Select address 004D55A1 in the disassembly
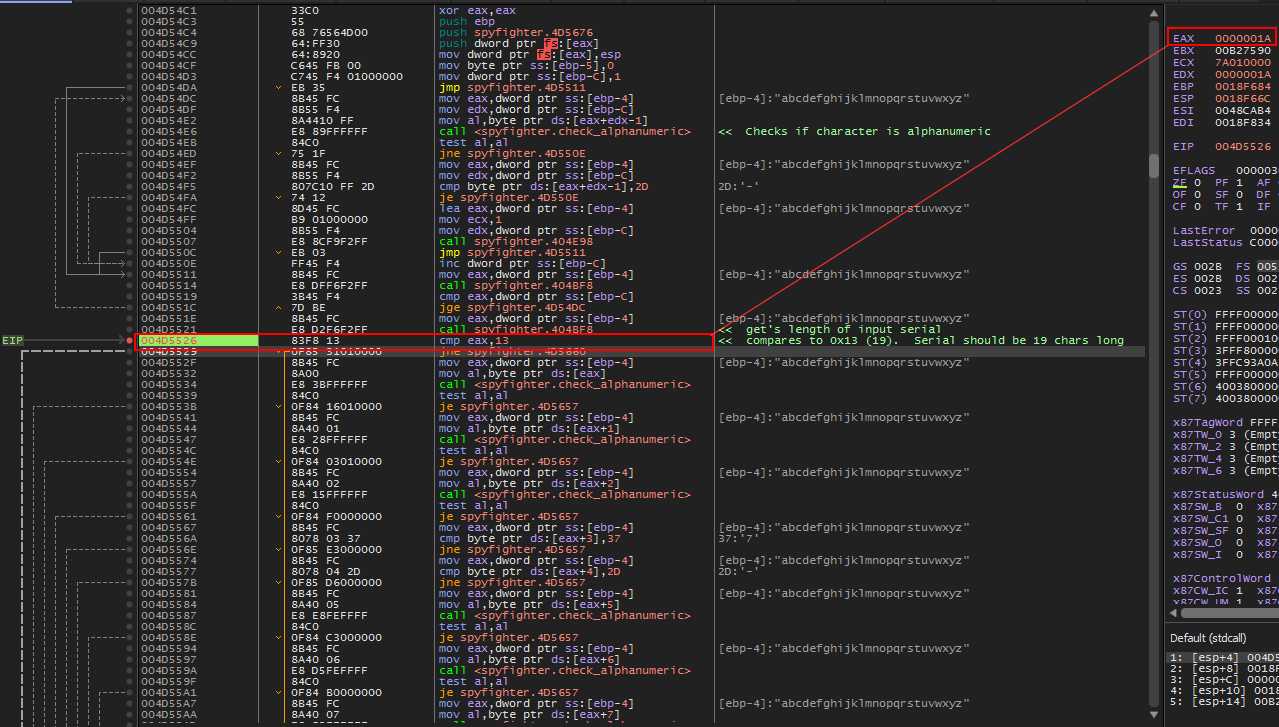The height and width of the screenshot is (727, 1279). [x=169, y=692]
